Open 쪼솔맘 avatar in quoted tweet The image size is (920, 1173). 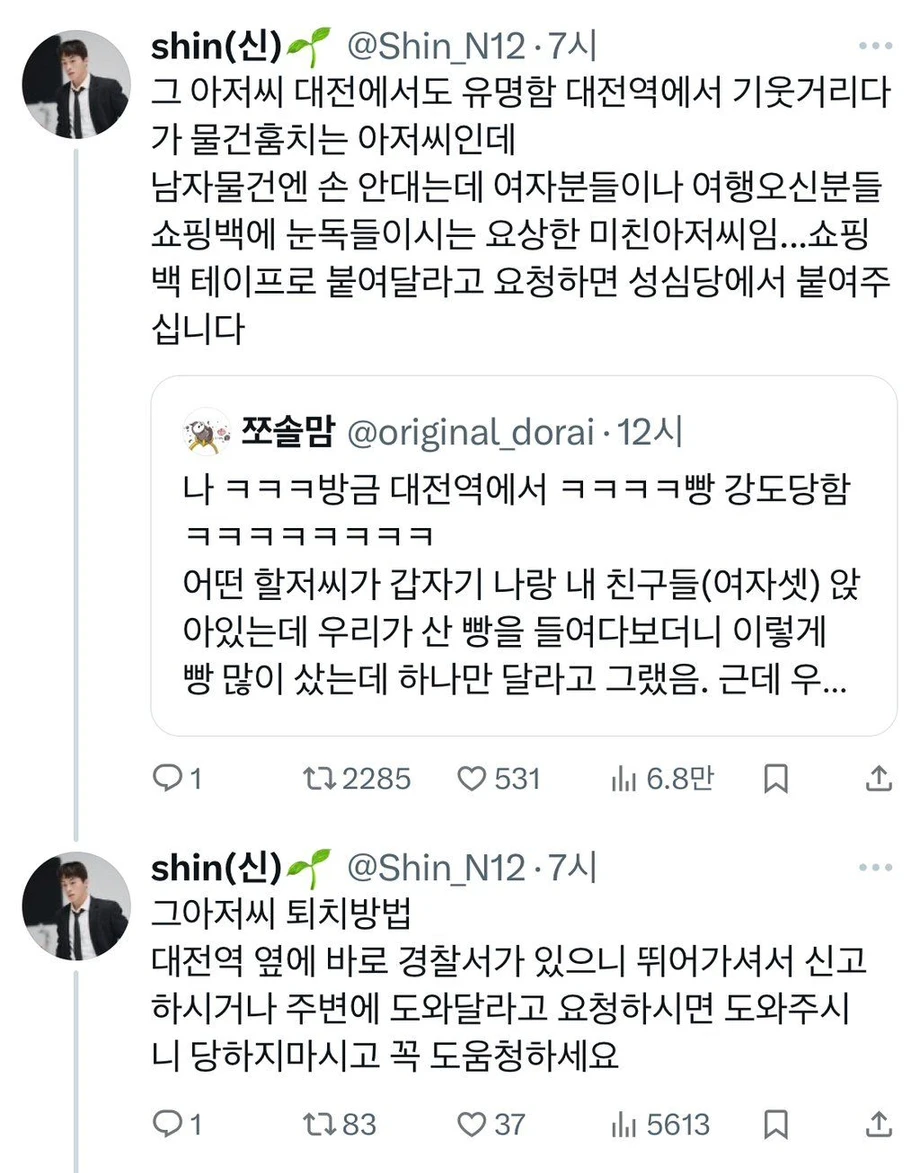pos(206,432)
